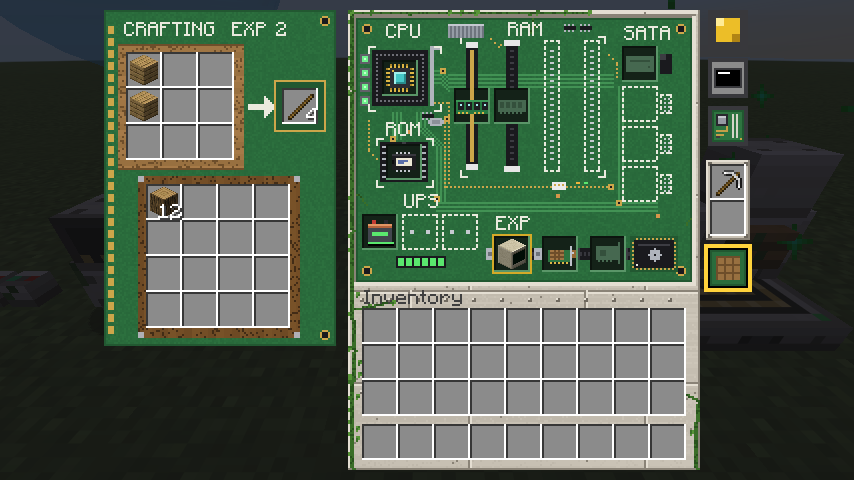Click the 'CPU' board label
The image size is (854, 480).
pos(402,31)
